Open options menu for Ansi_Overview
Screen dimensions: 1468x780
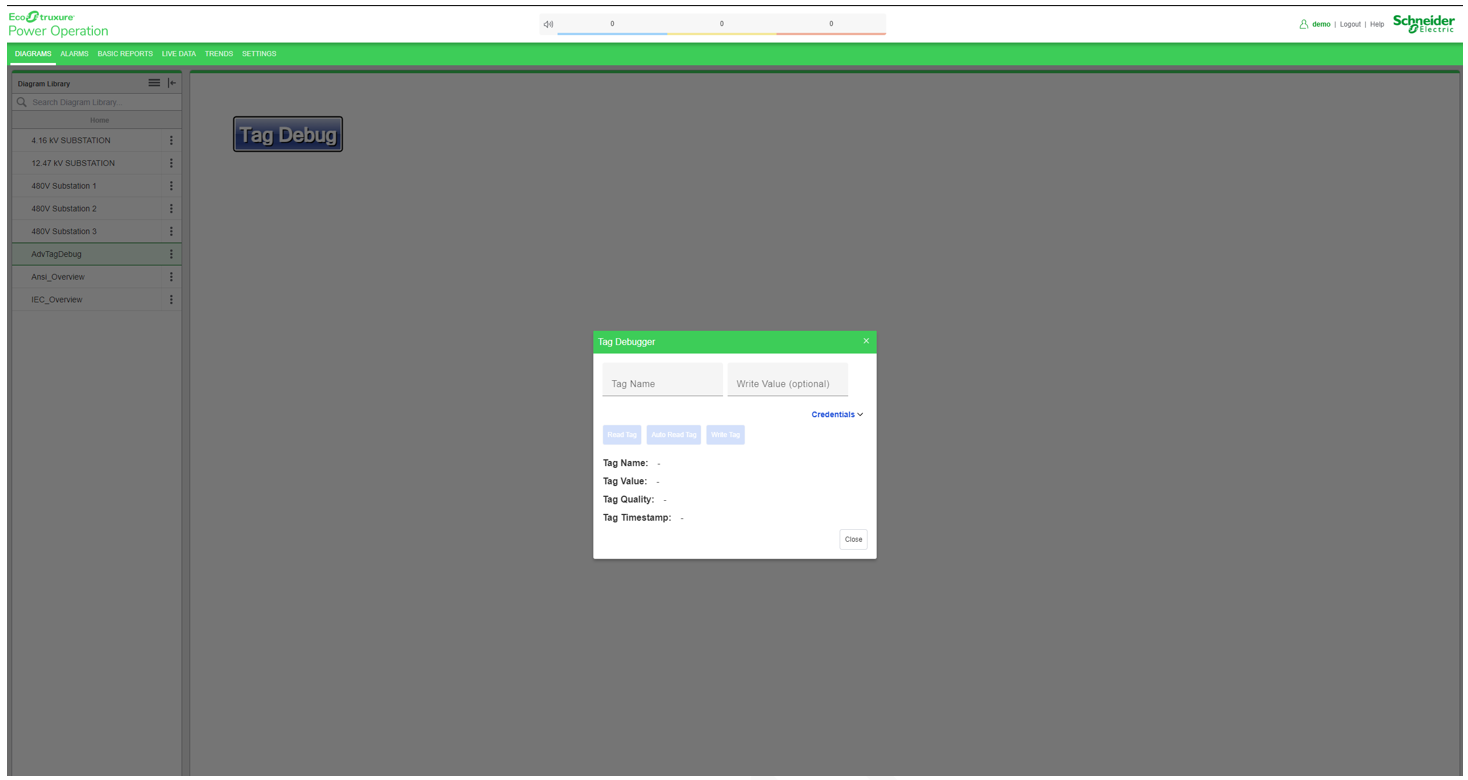pos(171,277)
